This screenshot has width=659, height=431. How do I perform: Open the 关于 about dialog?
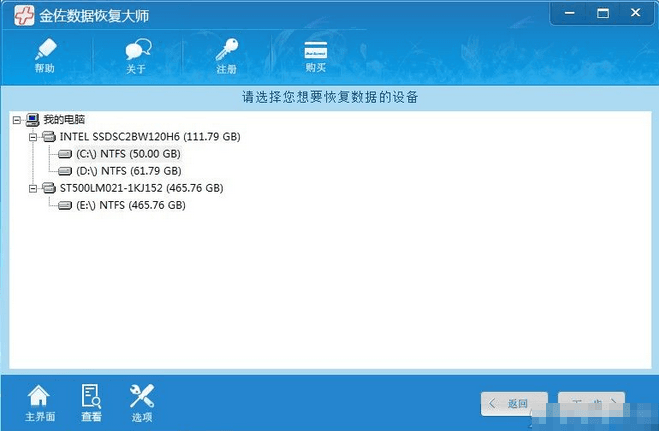pos(137,56)
